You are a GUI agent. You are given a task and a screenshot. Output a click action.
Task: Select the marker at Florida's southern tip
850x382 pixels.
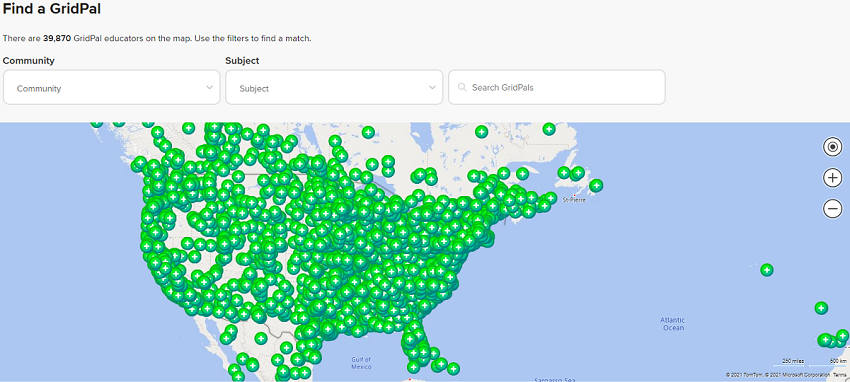pos(413,368)
